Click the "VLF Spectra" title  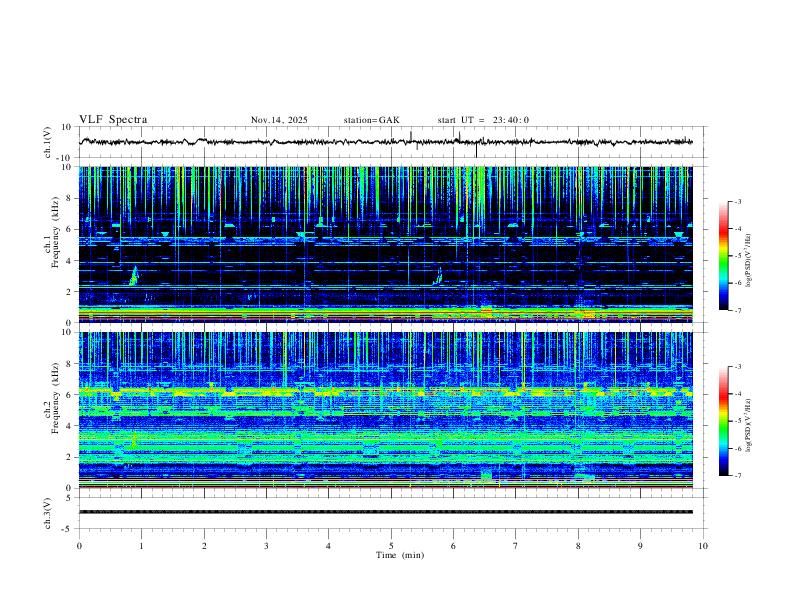pos(113,120)
